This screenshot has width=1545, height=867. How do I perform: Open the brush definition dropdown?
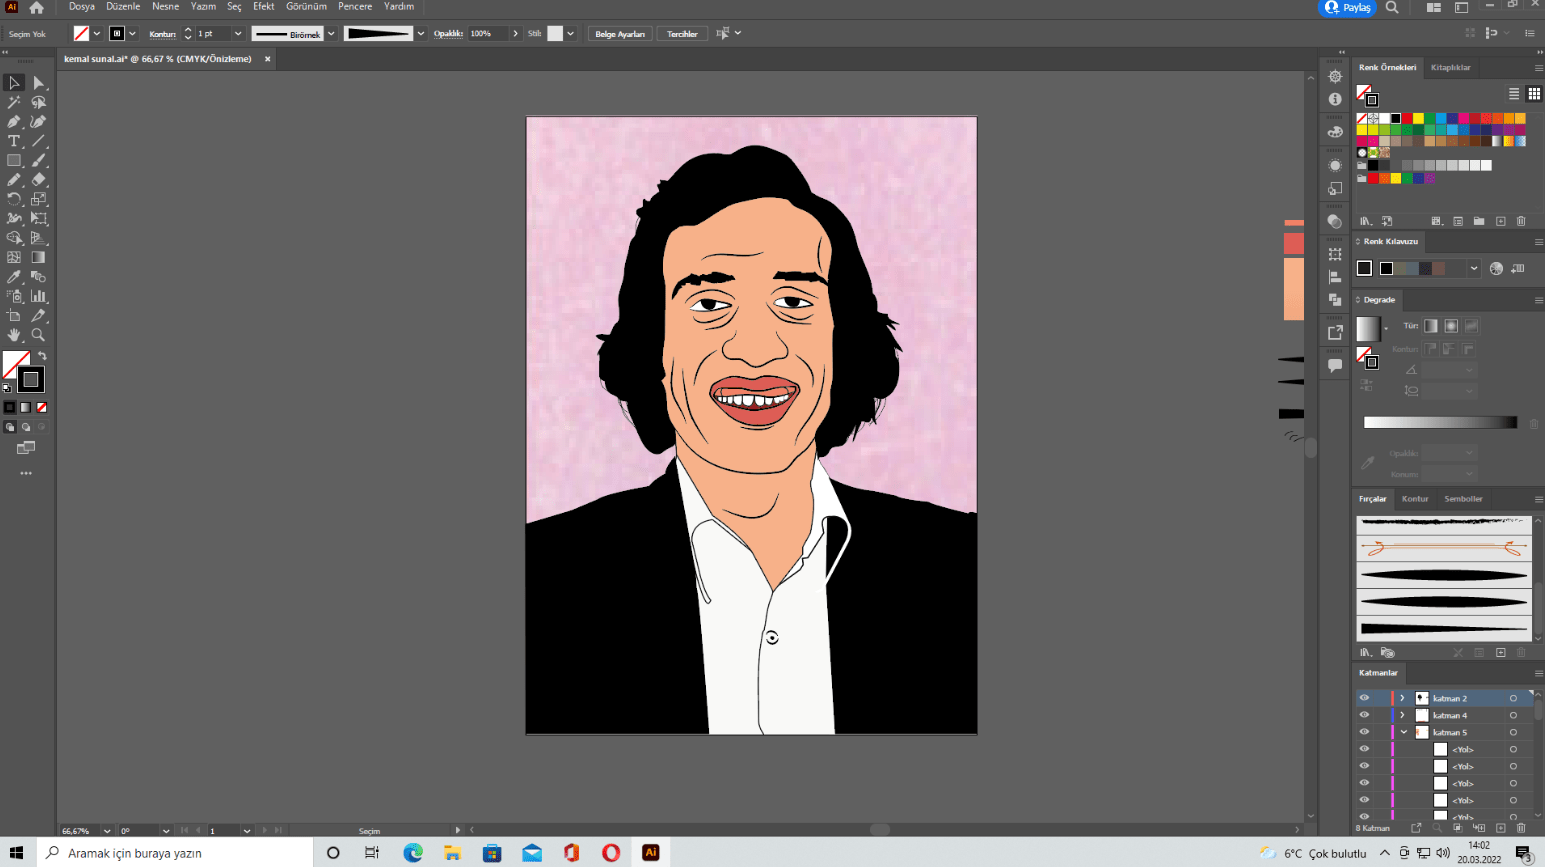421,34
